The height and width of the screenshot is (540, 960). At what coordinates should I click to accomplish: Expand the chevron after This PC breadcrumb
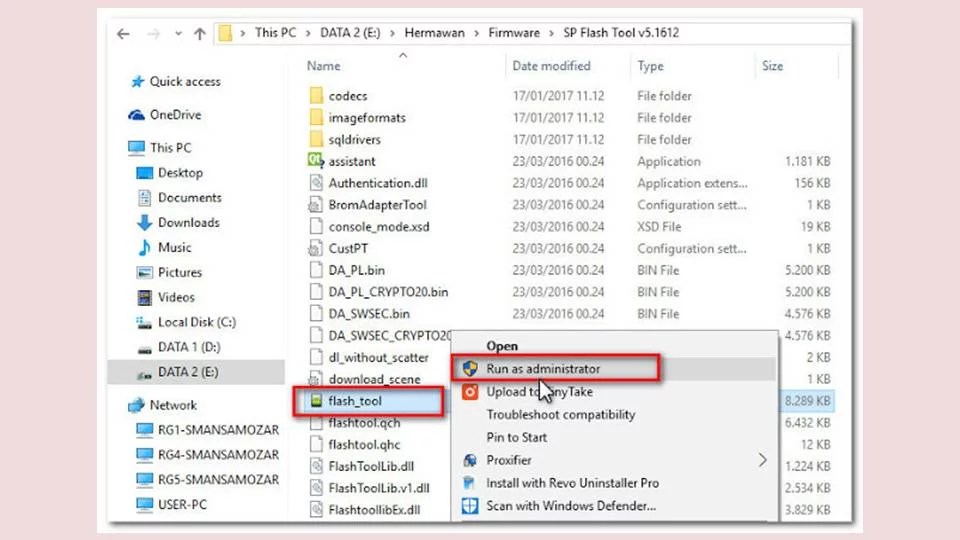tap(307, 33)
